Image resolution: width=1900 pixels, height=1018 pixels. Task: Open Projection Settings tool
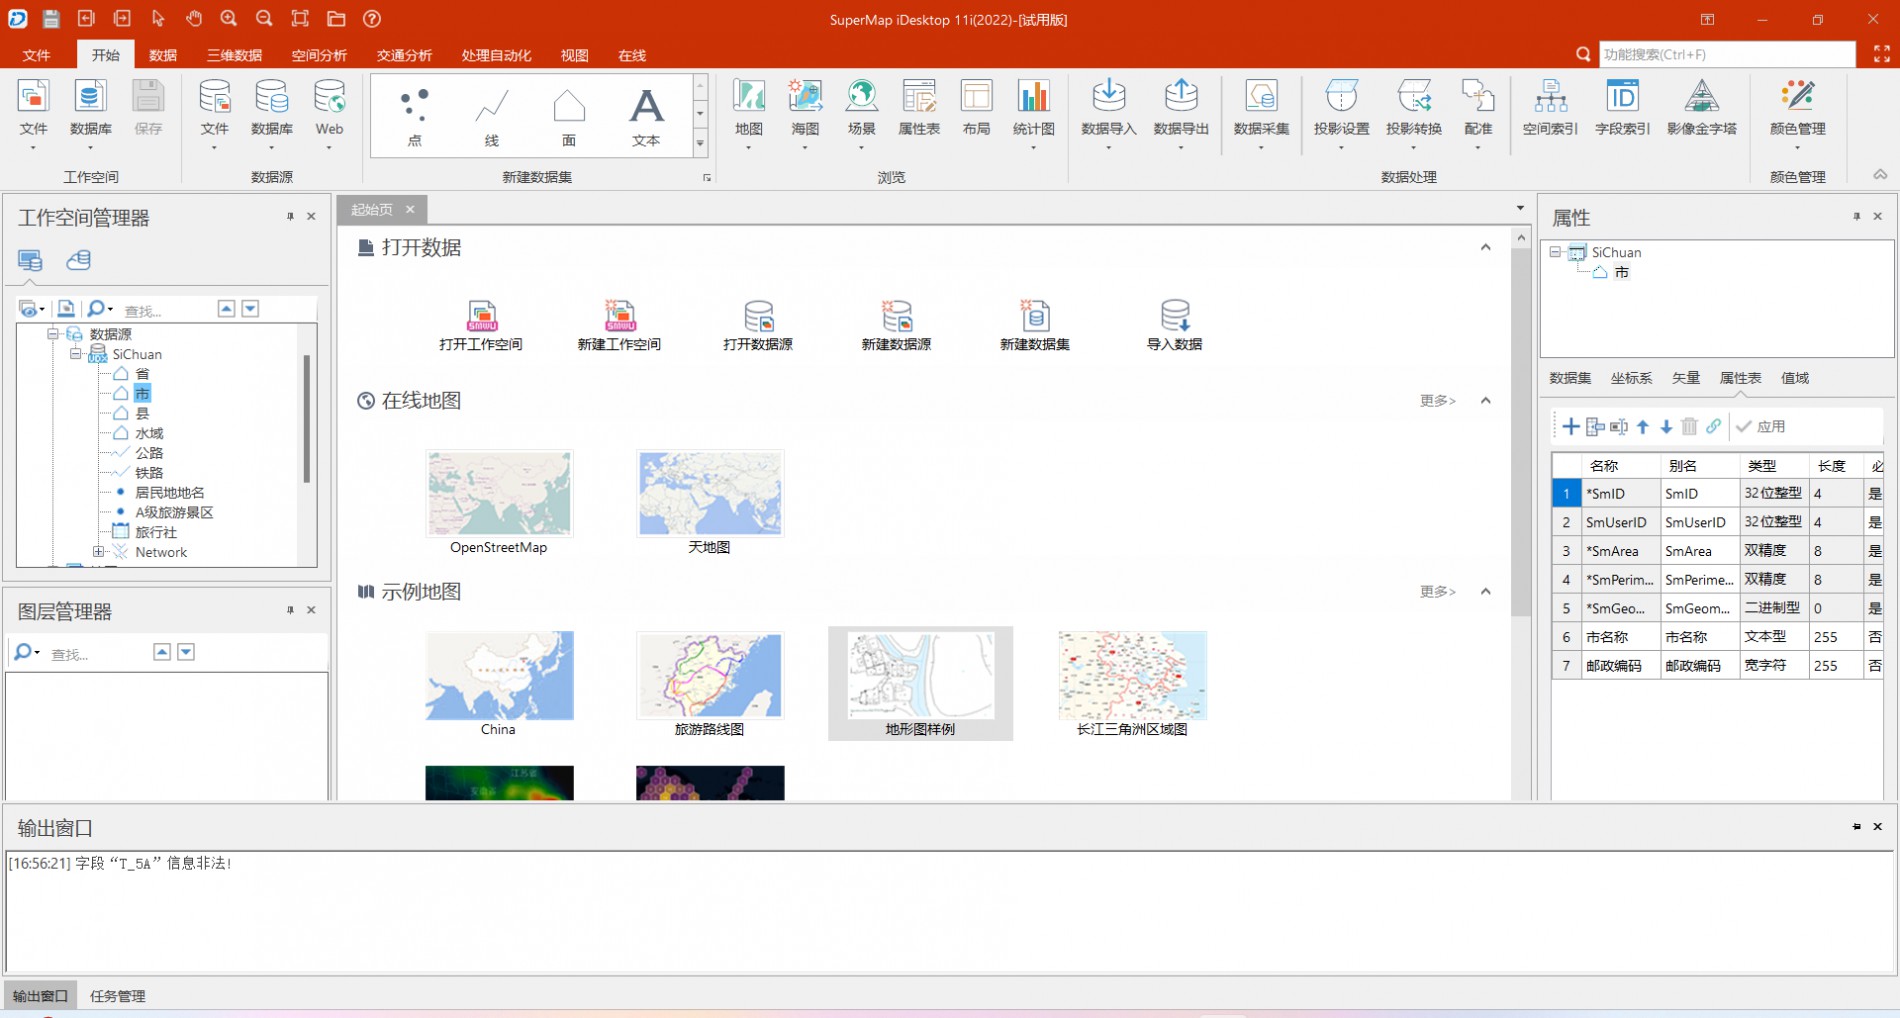1341,96
